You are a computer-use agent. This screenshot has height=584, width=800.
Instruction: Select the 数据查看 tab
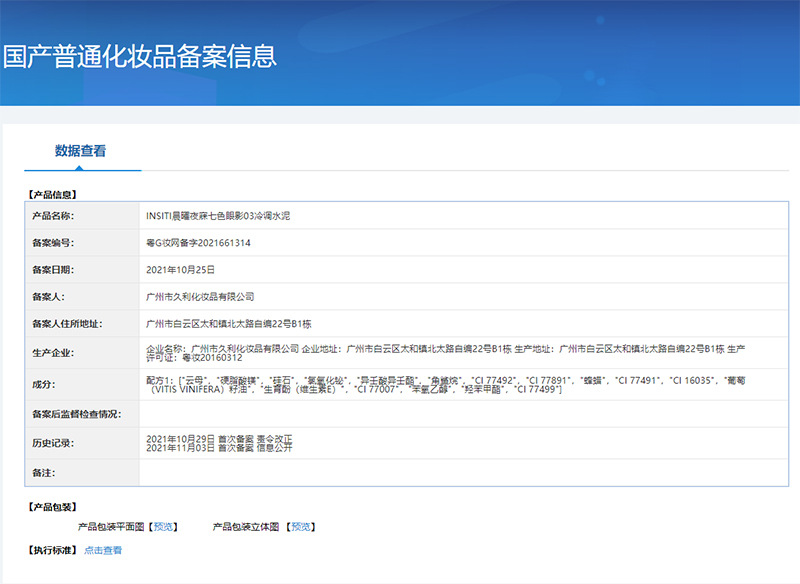tap(81, 151)
